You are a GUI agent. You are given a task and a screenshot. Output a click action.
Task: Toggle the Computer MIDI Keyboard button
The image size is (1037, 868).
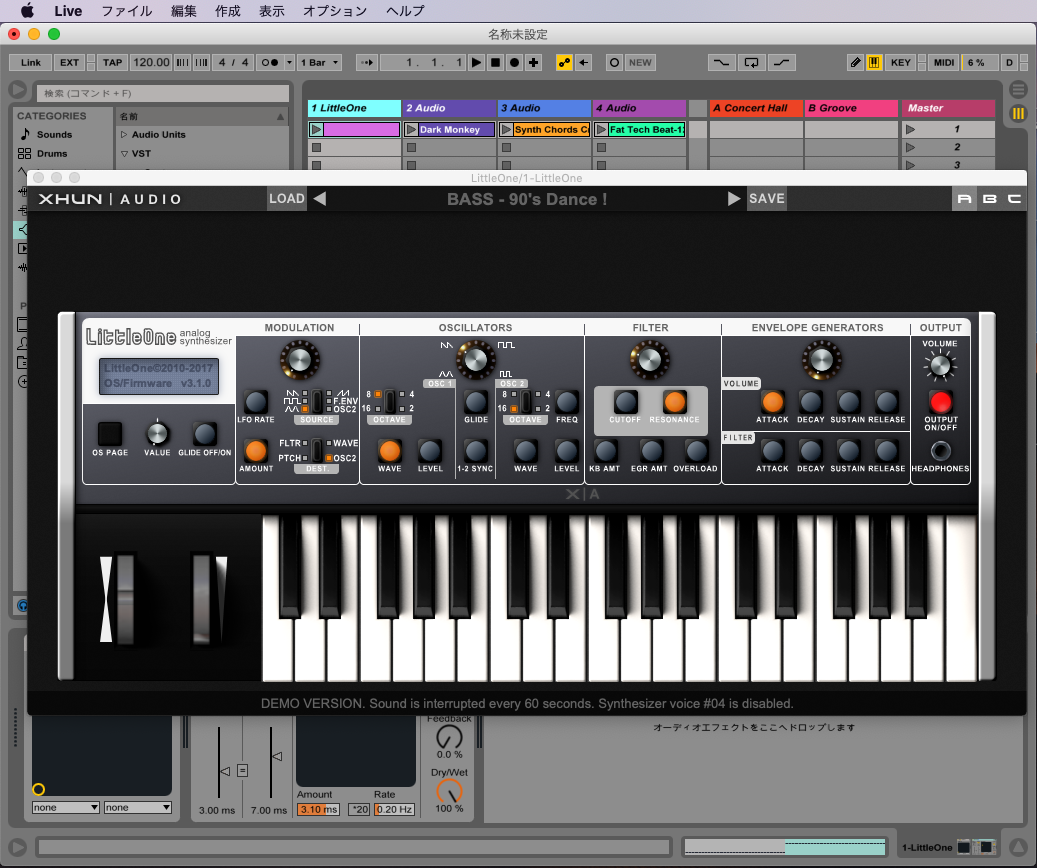point(874,62)
